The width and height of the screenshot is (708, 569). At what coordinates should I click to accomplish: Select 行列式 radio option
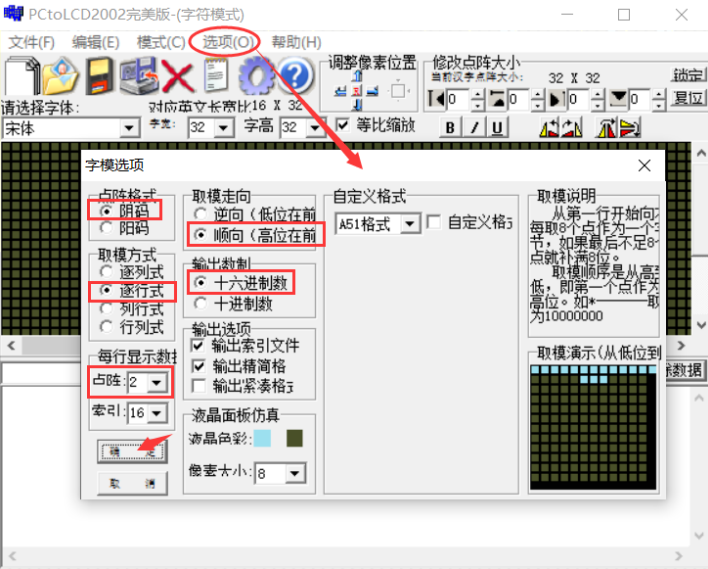pos(106,326)
